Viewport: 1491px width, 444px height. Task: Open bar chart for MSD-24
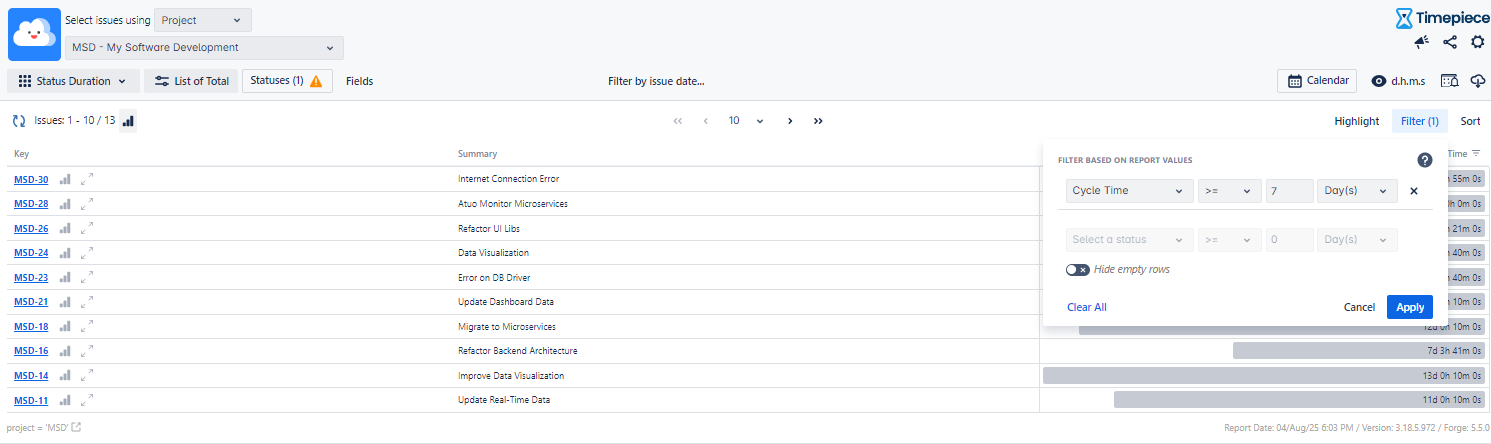click(x=65, y=253)
